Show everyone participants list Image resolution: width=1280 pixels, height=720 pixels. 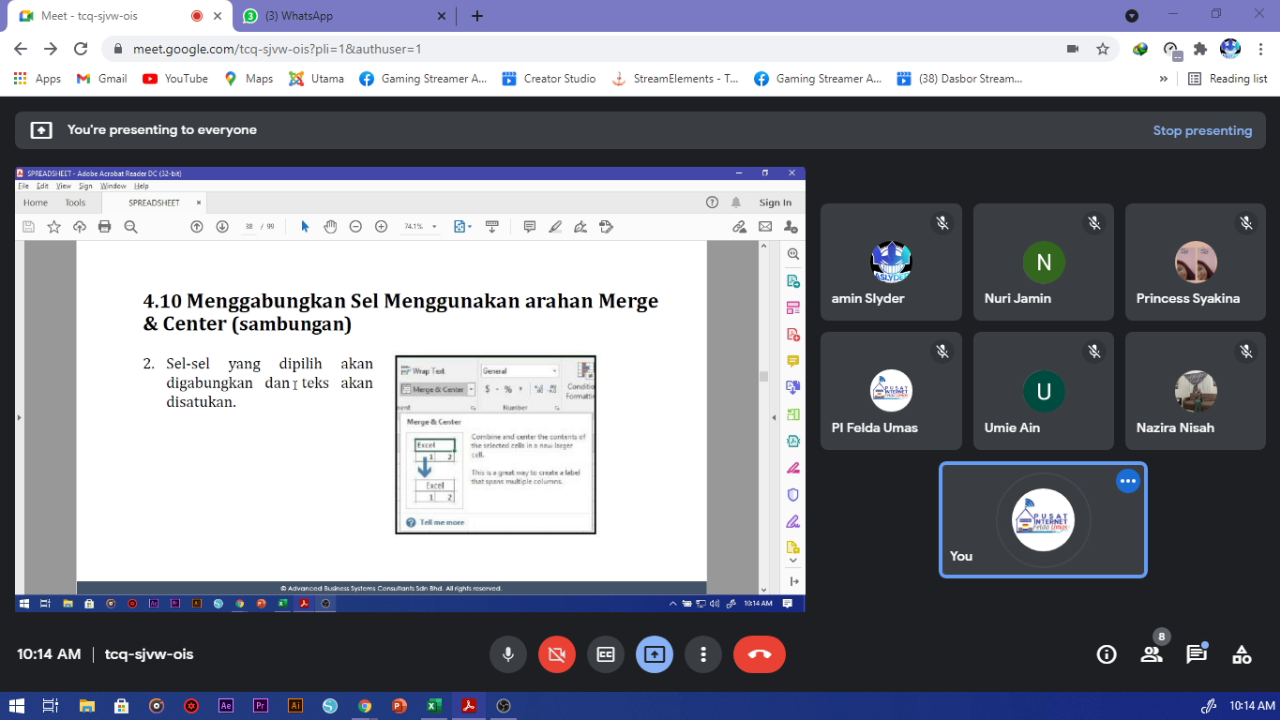pyautogui.click(x=1151, y=654)
